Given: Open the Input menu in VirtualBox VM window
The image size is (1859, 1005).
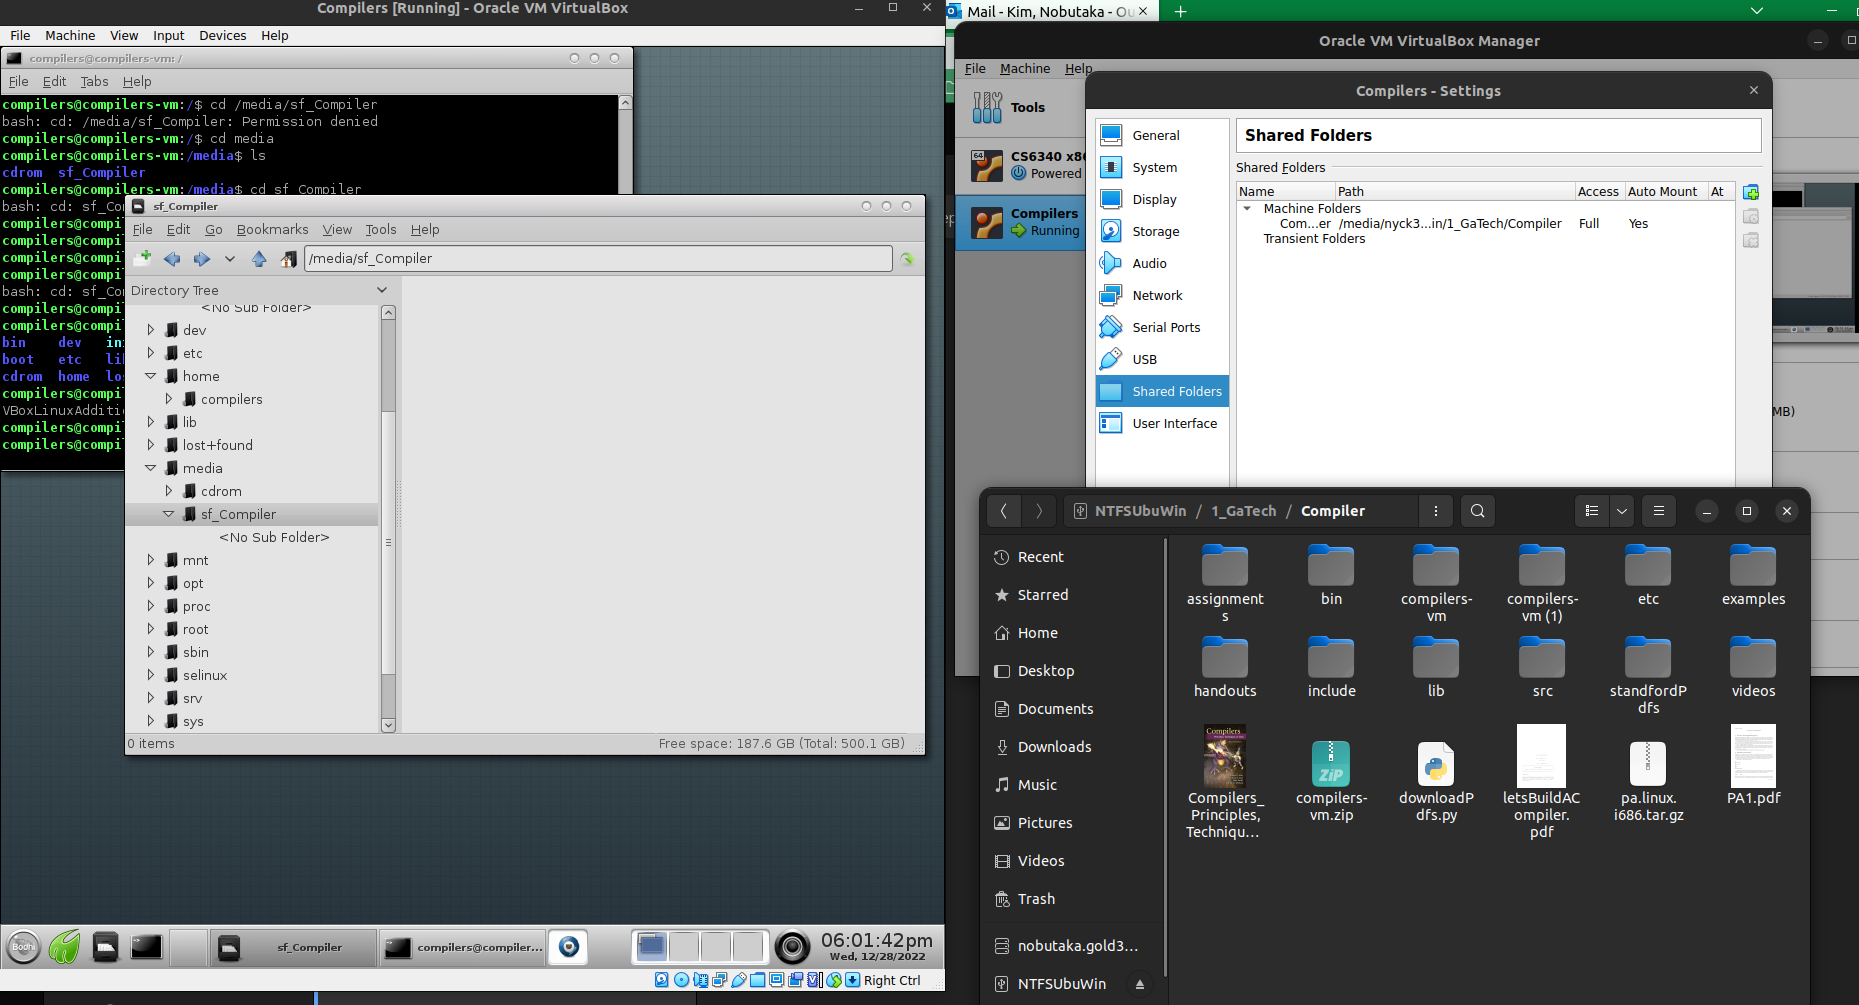Looking at the screenshot, I should (x=168, y=35).
